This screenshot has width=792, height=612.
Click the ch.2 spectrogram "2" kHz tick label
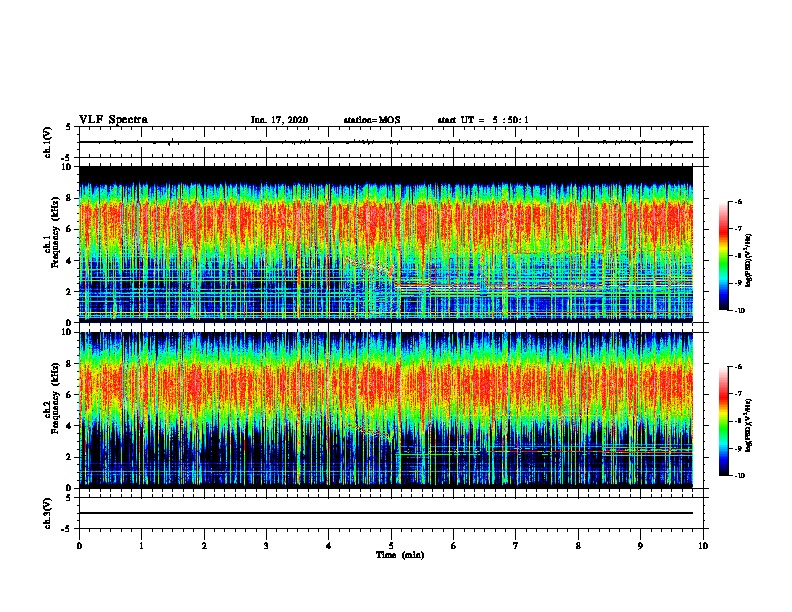[70, 457]
